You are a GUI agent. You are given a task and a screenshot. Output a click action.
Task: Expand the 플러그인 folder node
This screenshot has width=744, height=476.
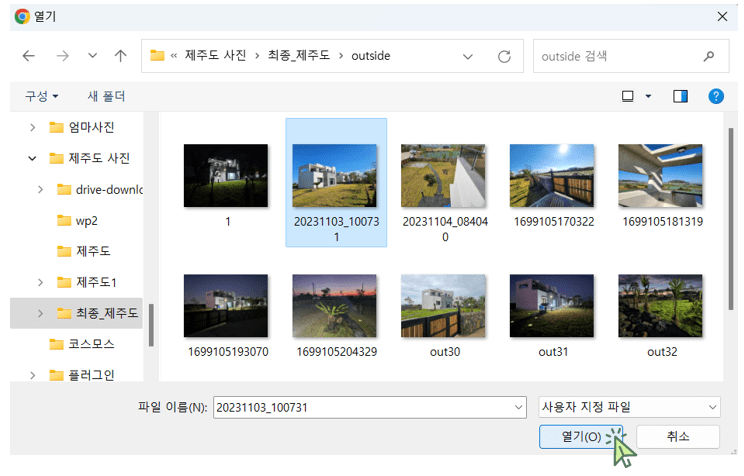coord(32,375)
